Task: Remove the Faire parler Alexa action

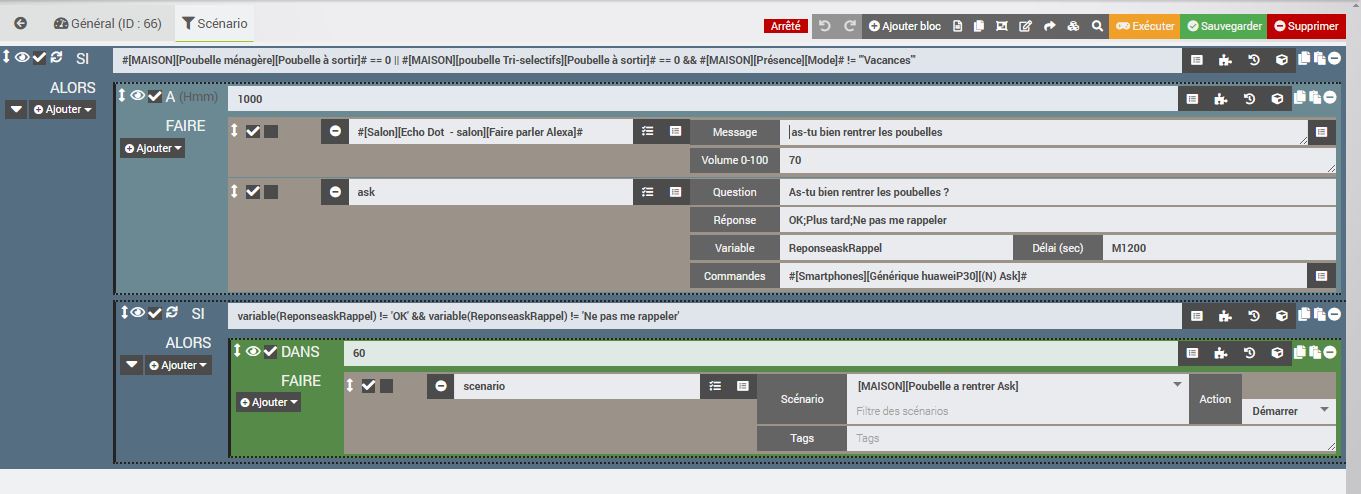Action: click(335, 132)
